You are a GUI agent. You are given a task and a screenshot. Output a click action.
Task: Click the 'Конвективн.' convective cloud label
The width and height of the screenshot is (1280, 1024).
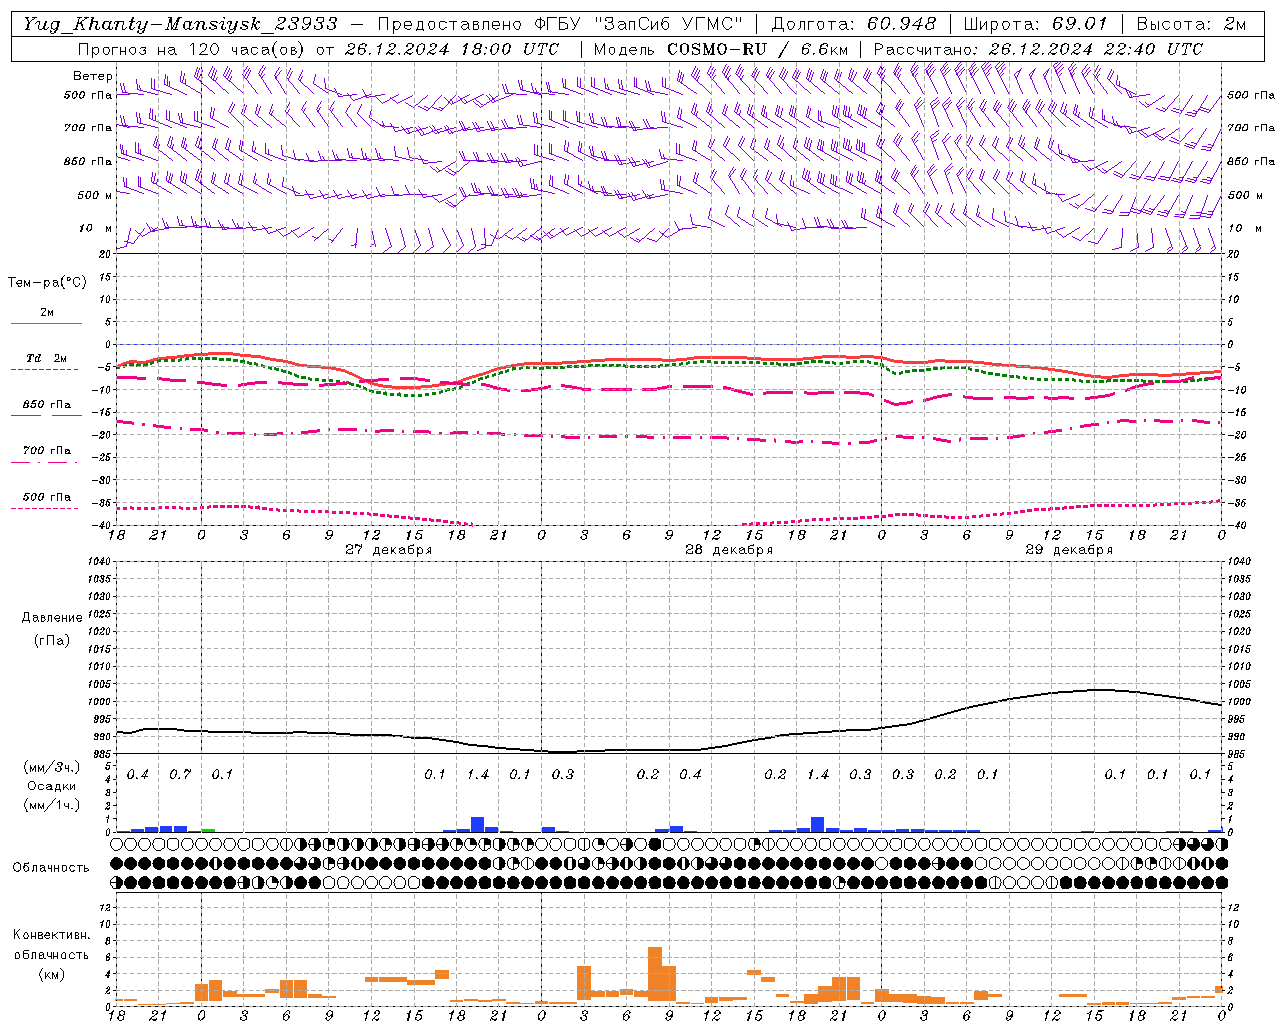point(51,935)
